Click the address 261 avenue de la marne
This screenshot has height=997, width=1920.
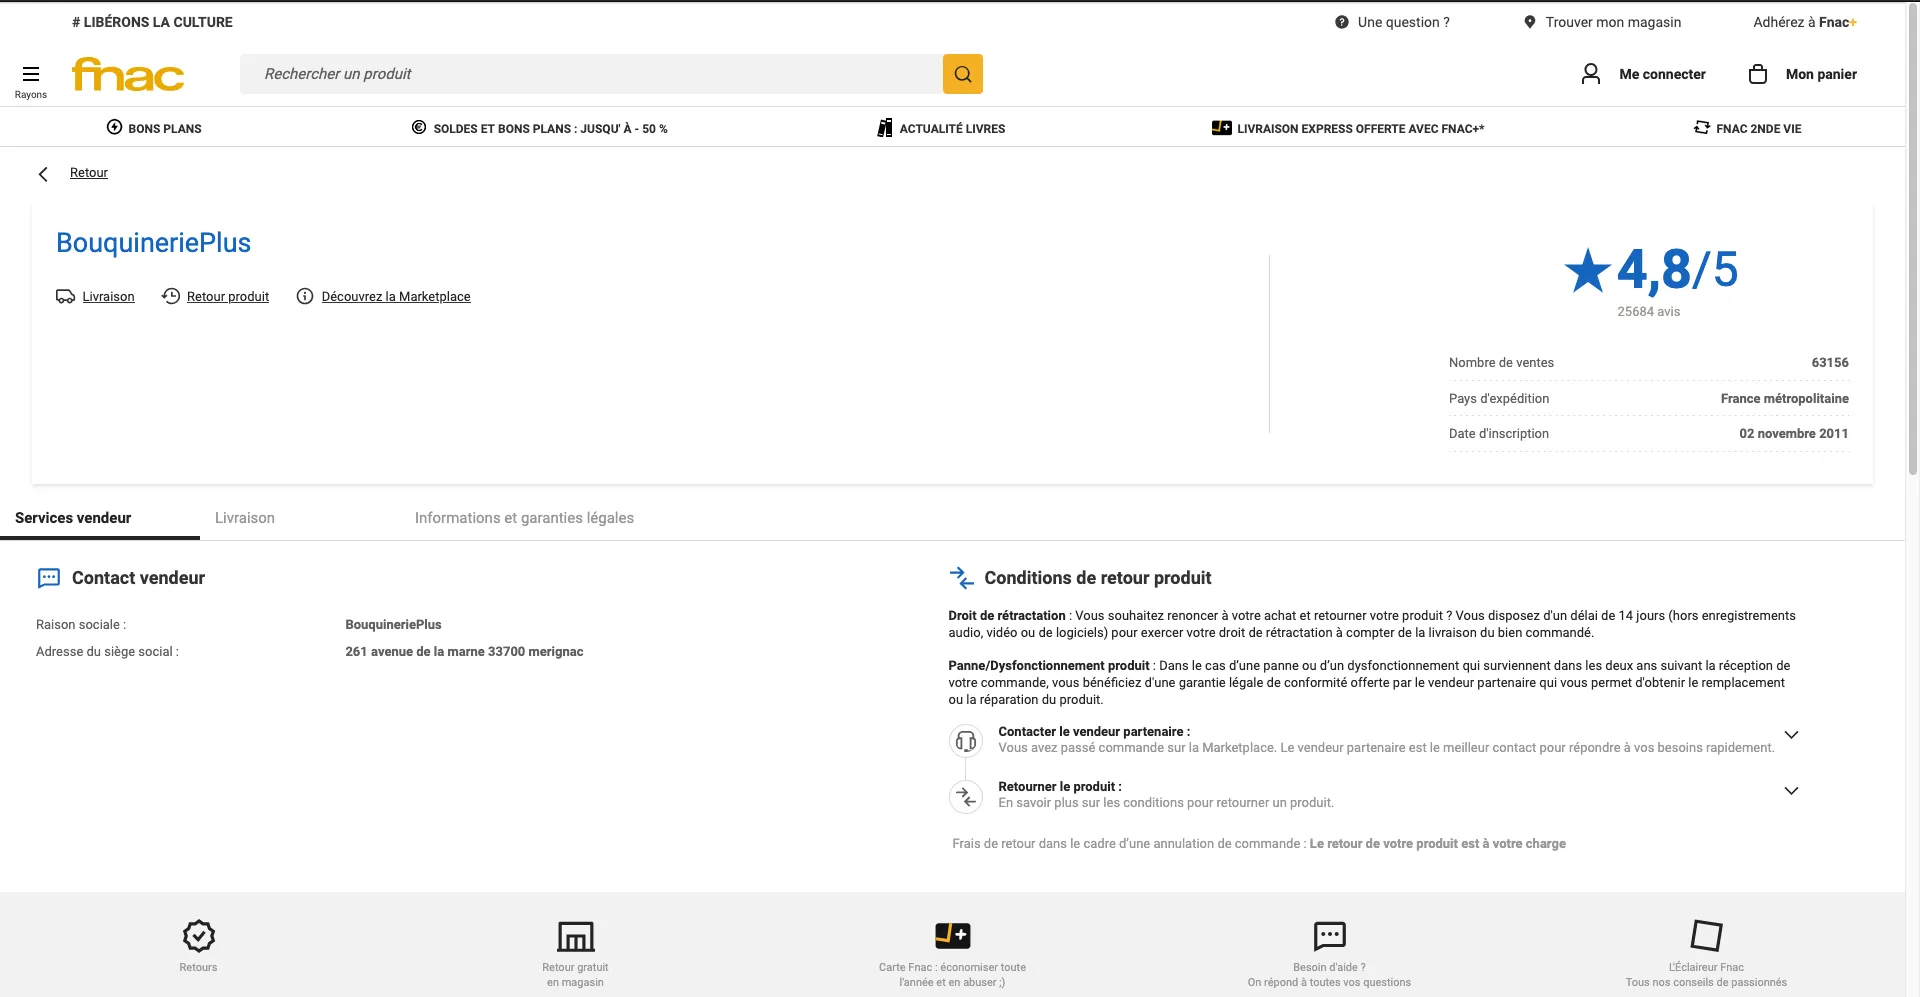[x=464, y=652]
